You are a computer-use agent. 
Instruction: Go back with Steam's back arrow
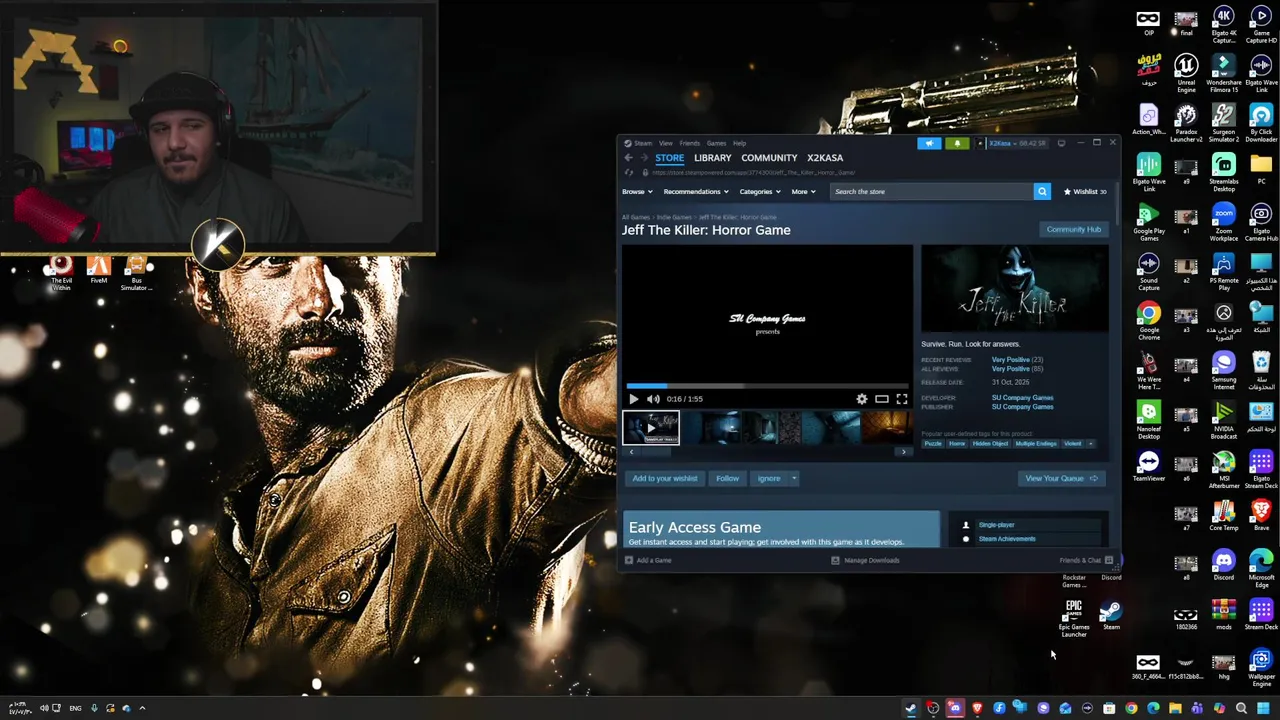628,158
